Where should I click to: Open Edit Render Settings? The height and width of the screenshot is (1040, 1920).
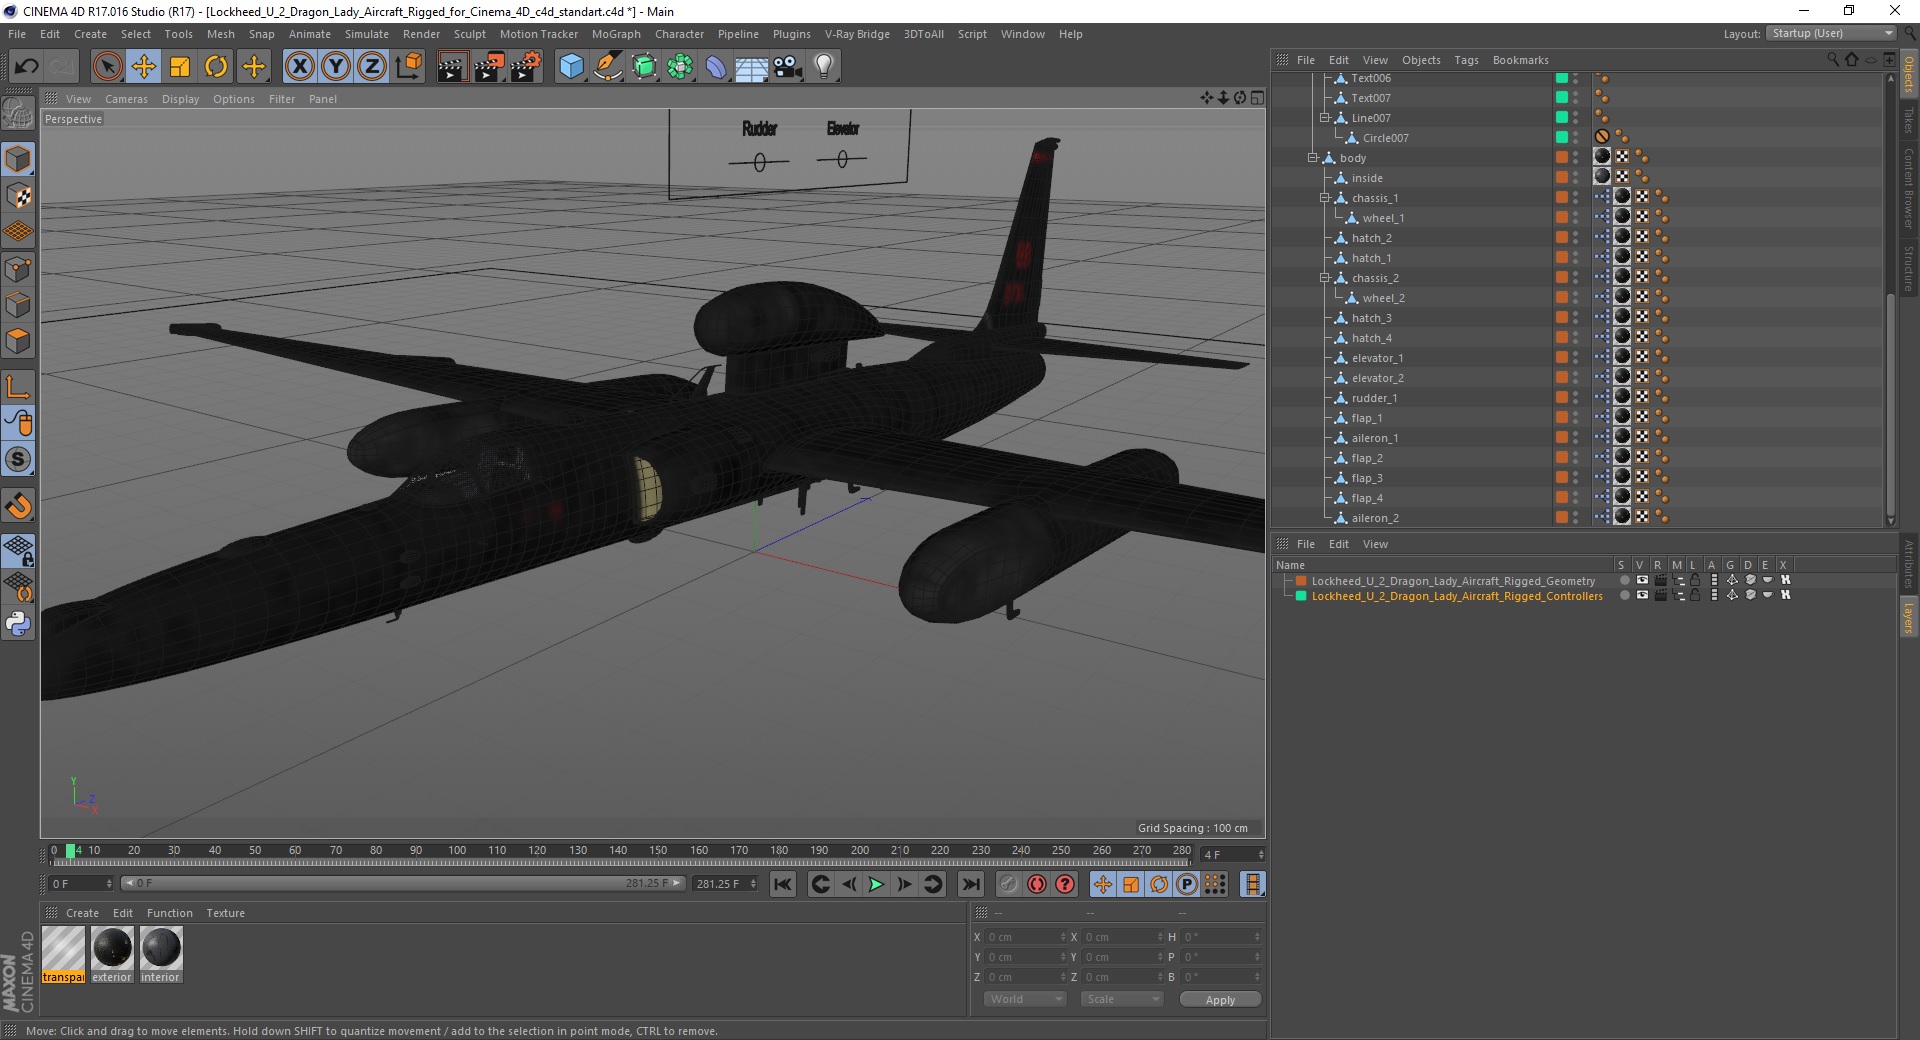526,67
